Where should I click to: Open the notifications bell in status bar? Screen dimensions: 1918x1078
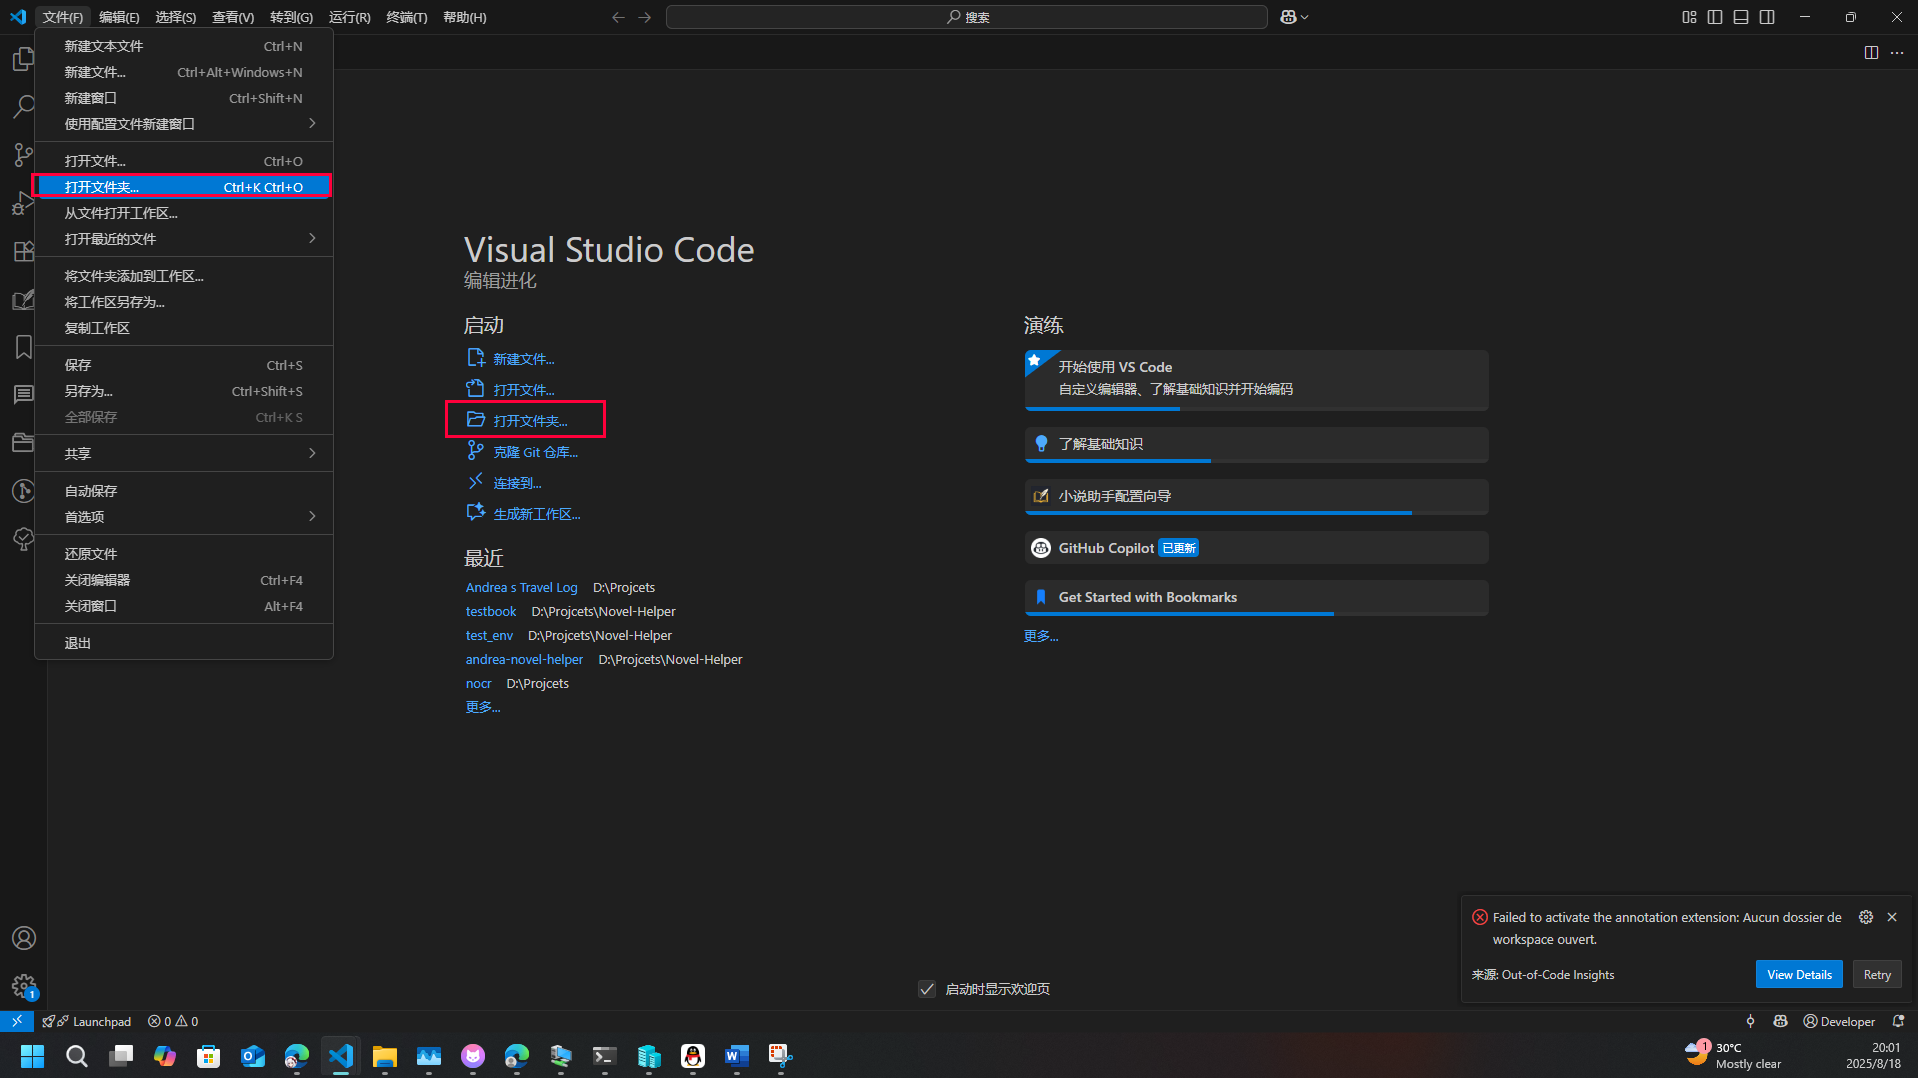pyautogui.click(x=1898, y=1021)
